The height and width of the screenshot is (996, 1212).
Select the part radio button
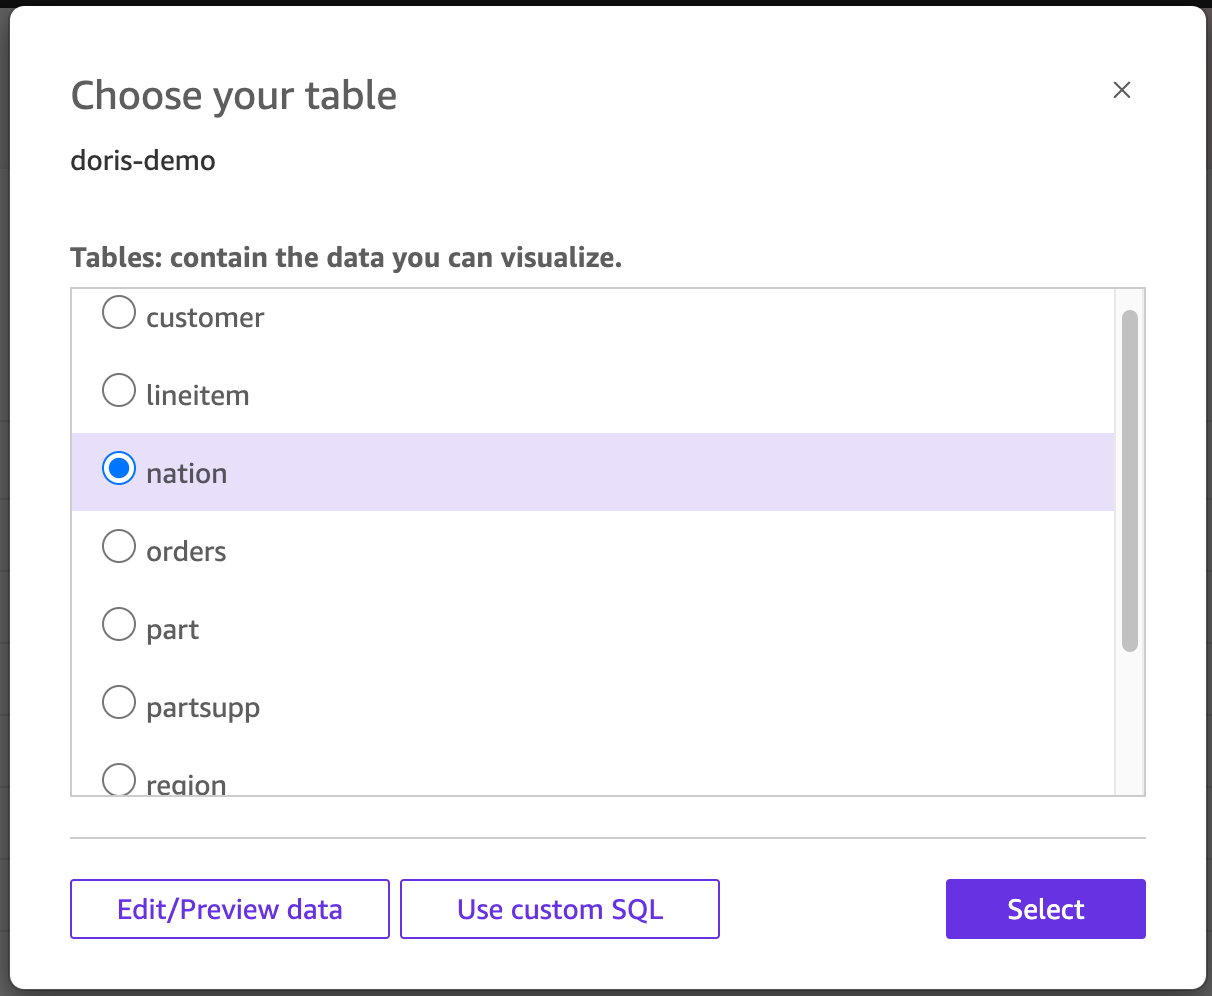point(118,623)
